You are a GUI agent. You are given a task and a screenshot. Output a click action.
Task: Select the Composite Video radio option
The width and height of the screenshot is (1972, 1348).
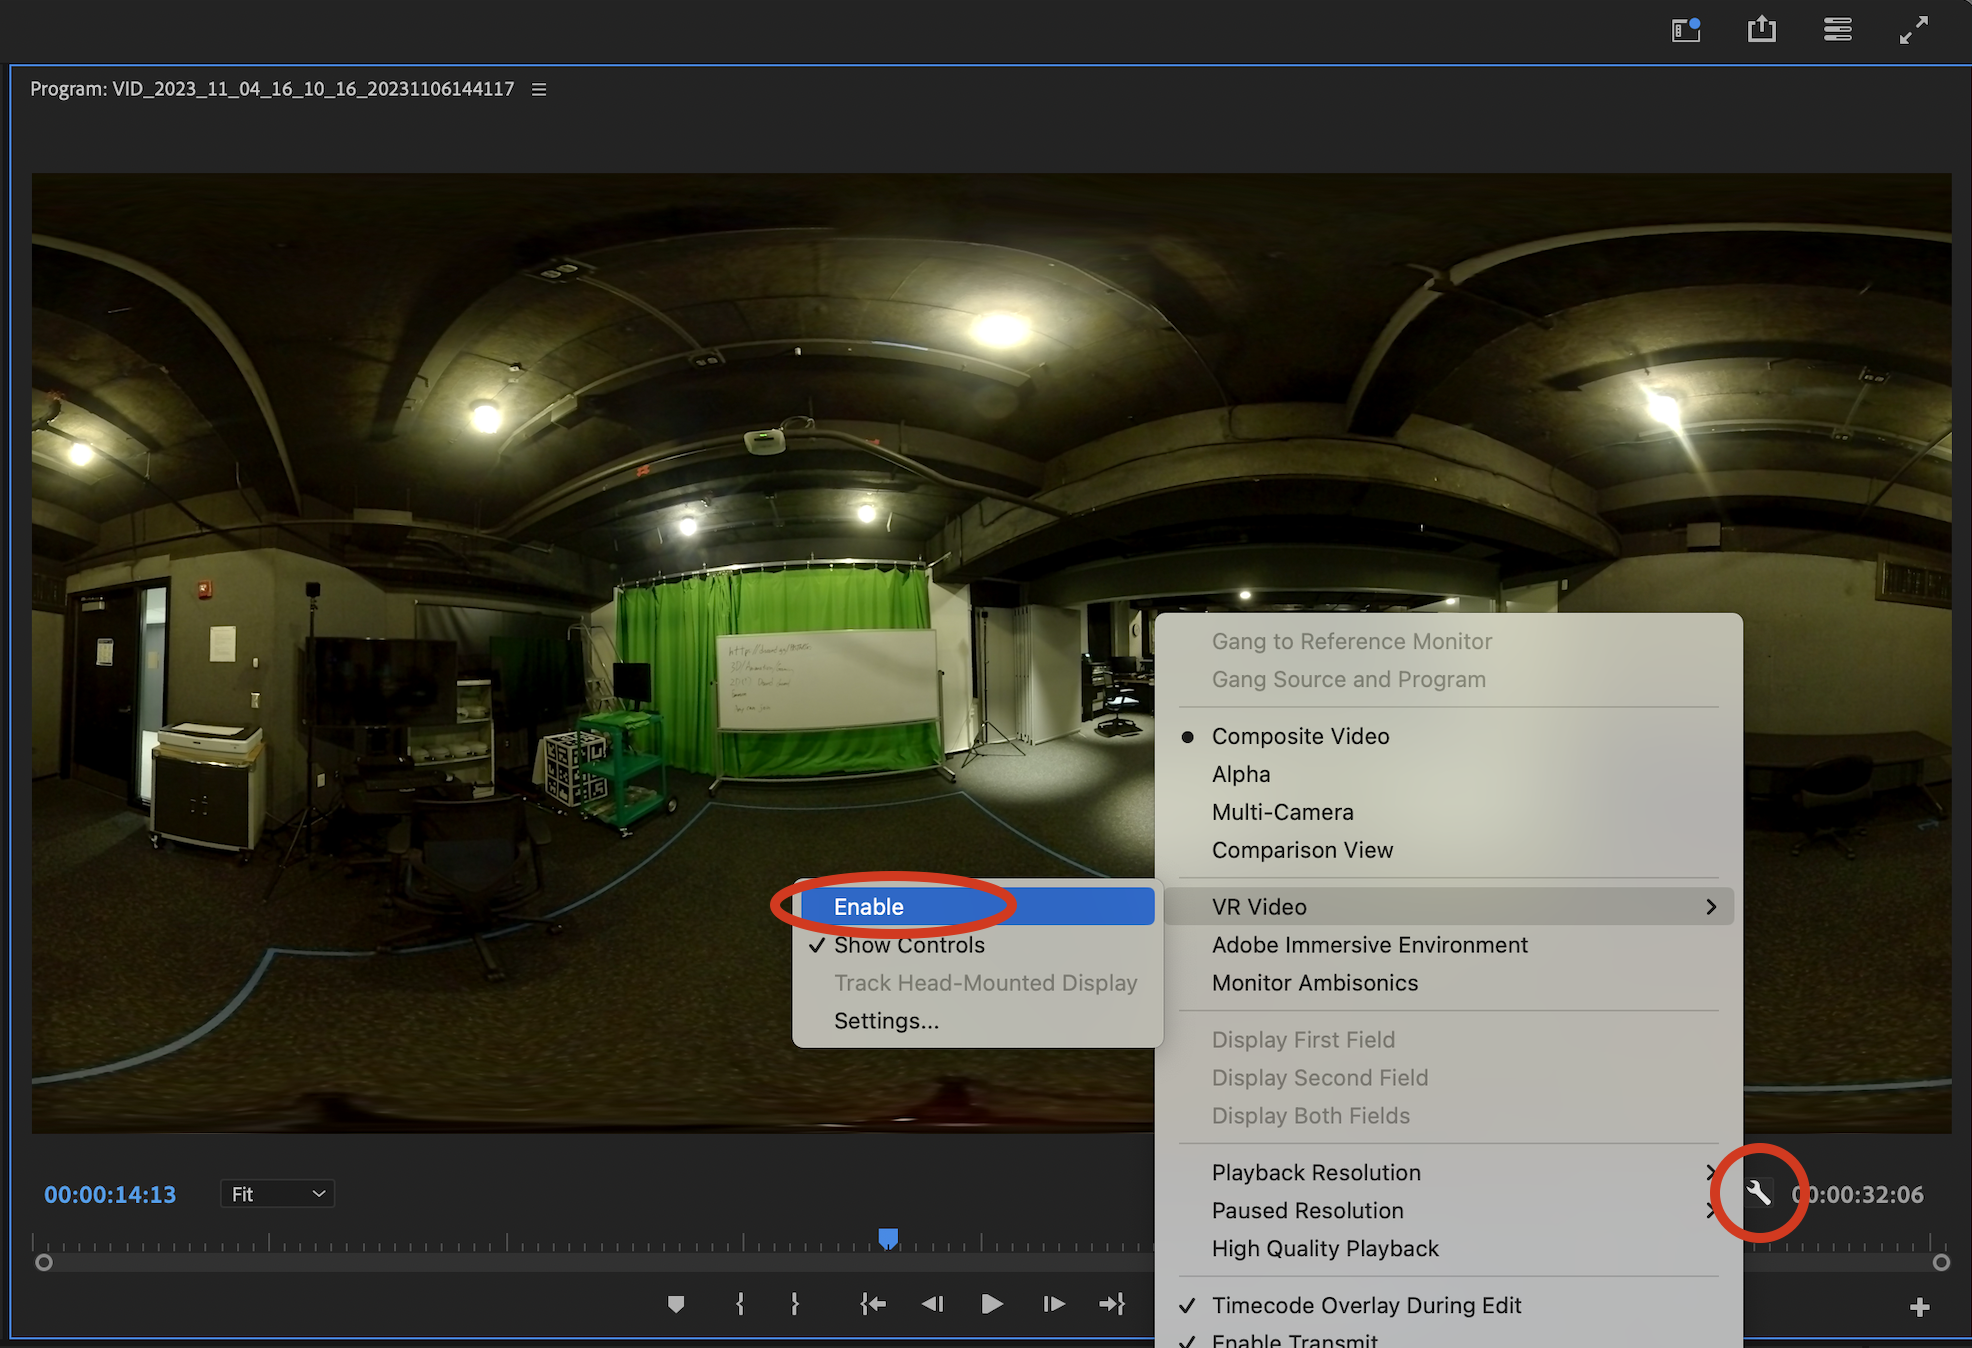pos(1448,736)
